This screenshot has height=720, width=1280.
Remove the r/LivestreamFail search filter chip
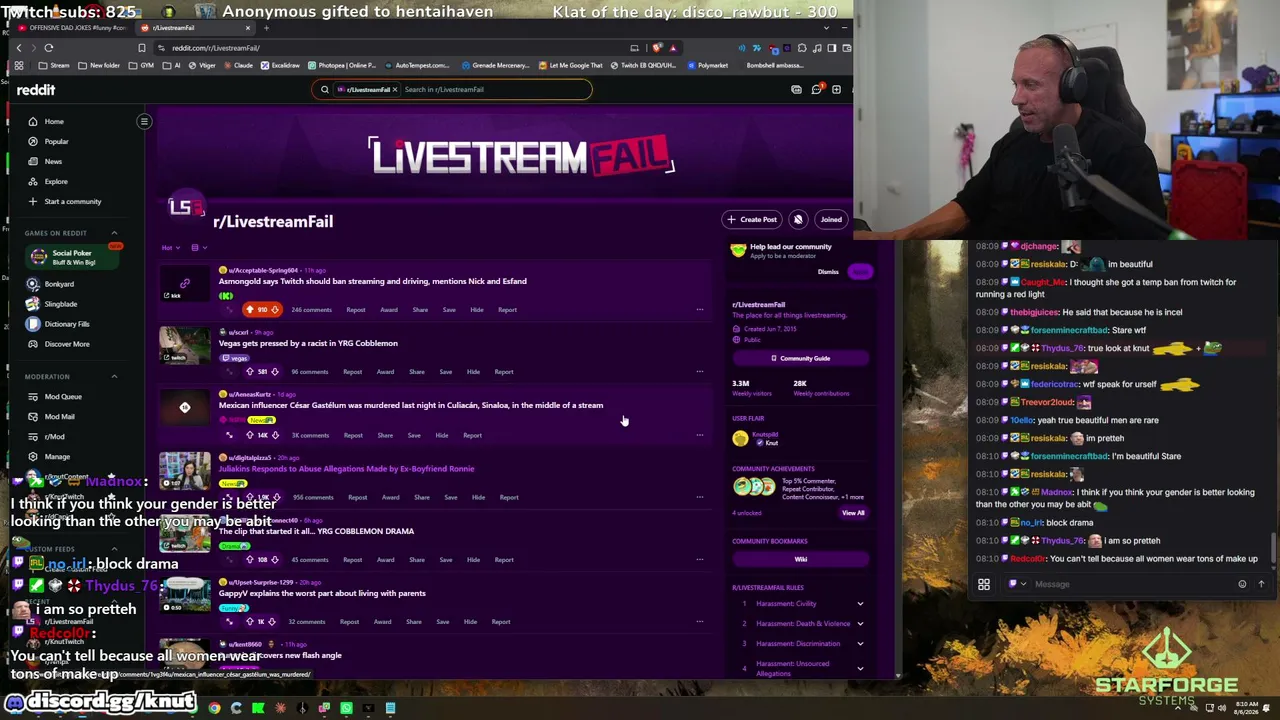(x=394, y=90)
